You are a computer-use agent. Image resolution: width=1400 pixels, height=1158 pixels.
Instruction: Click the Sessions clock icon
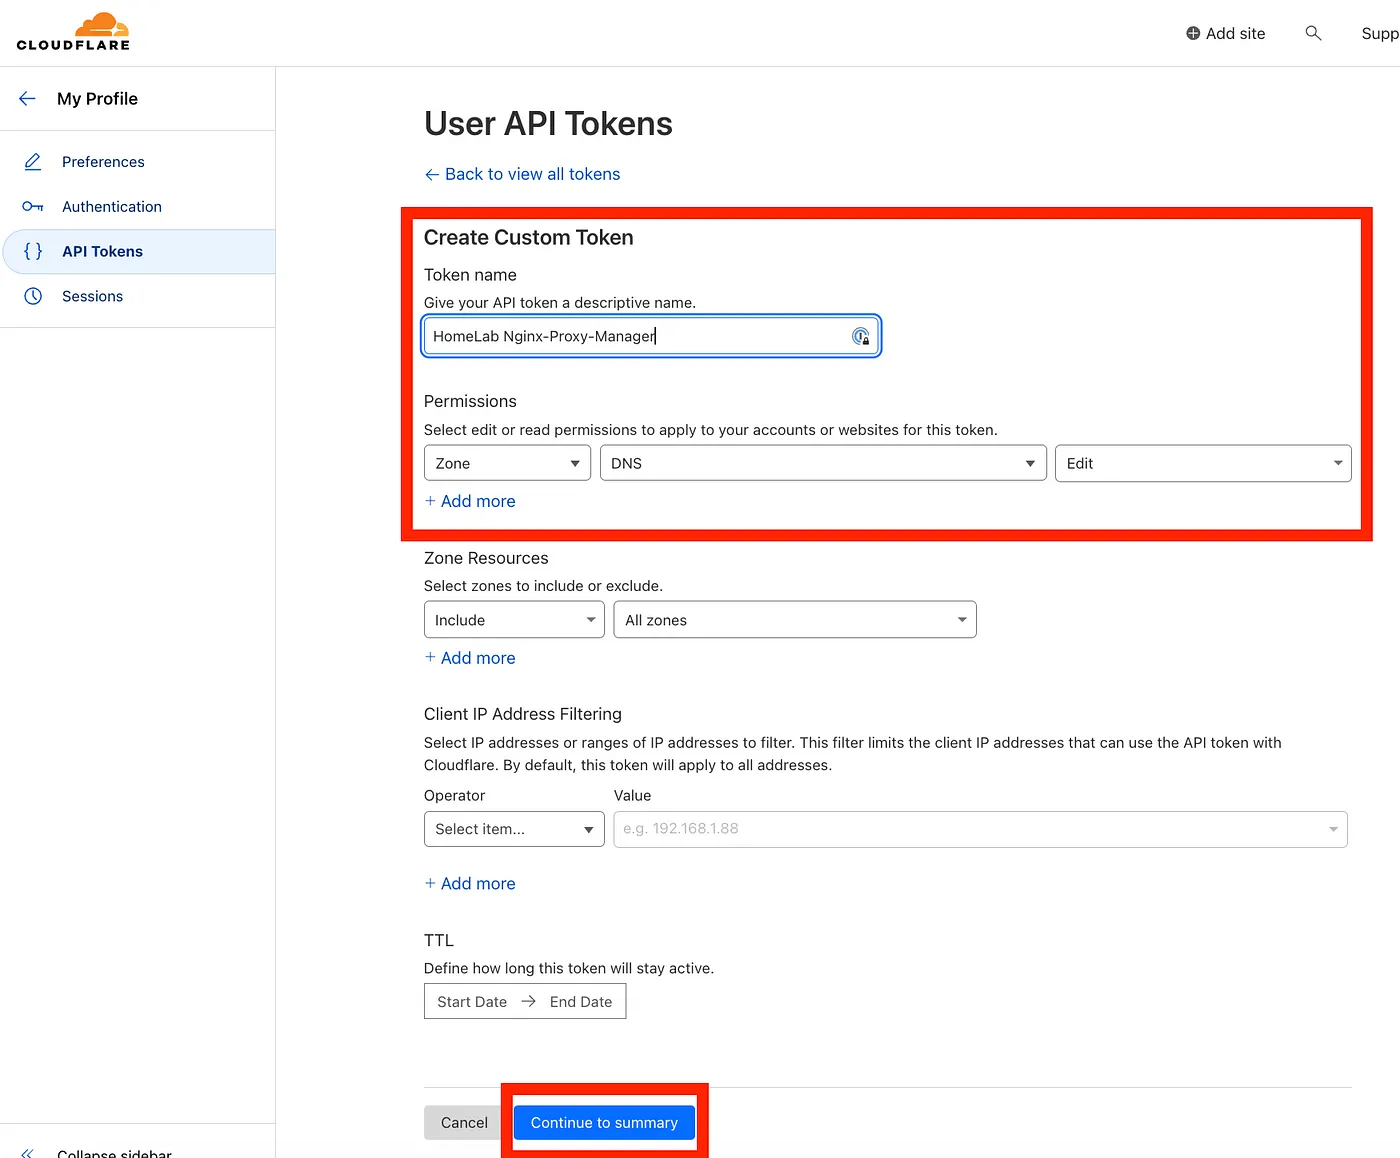click(x=33, y=296)
